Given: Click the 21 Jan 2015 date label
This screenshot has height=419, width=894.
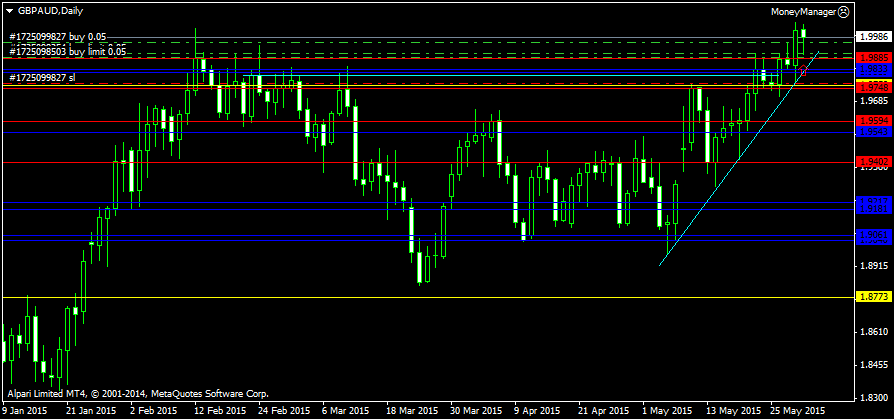Looking at the screenshot, I should (91, 410).
